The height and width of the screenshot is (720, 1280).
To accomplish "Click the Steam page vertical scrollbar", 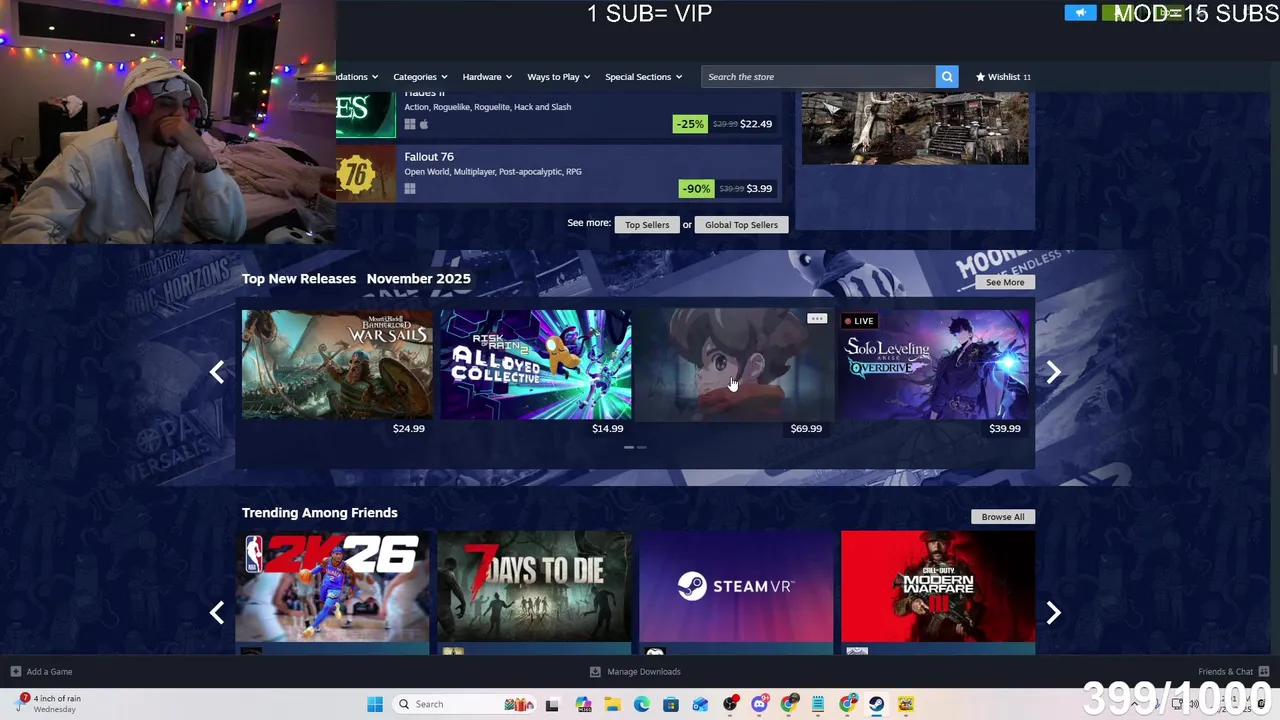I will [x=1275, y=360].
